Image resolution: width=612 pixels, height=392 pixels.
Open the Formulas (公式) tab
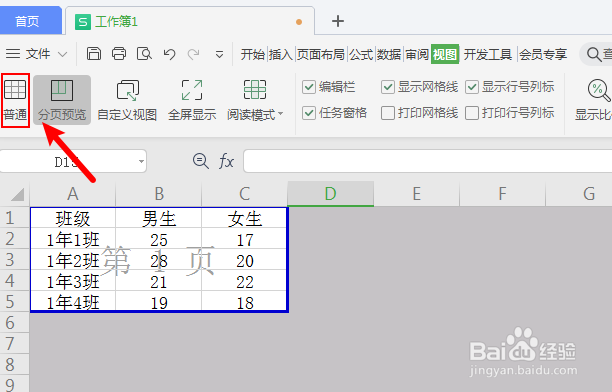361,54
